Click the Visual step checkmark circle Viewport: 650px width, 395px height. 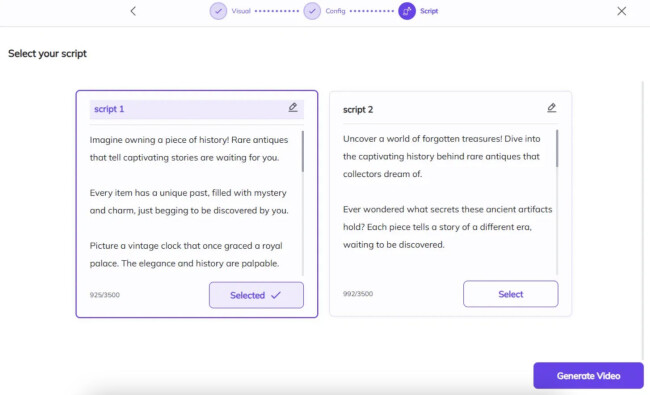(218, 11)
